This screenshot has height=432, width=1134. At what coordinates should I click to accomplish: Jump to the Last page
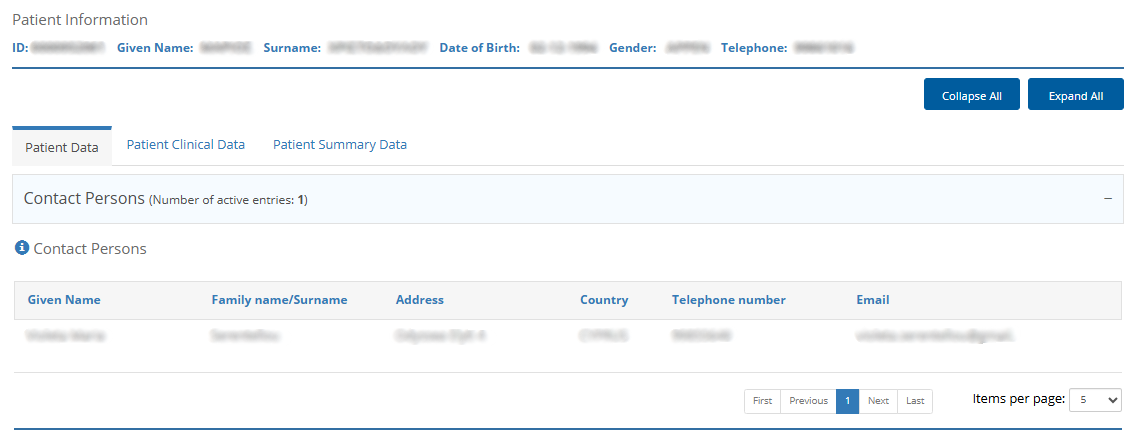click(915, 401)
